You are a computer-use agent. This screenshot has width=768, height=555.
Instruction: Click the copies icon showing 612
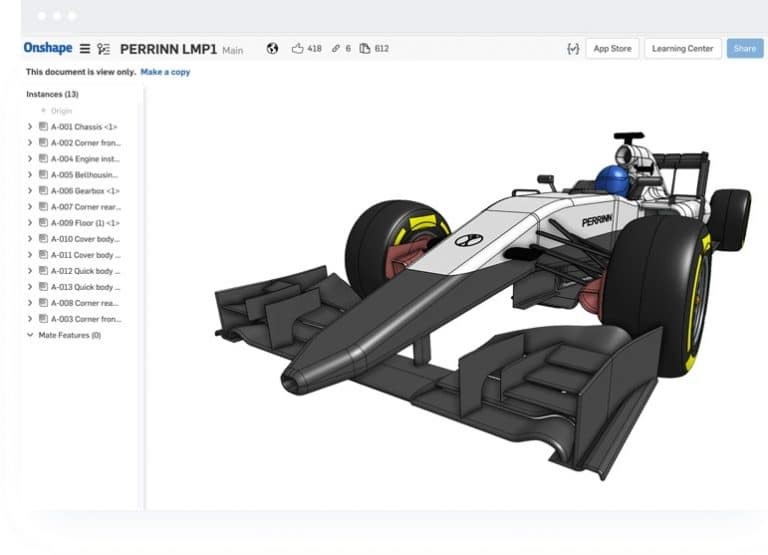click(x=365, y=48)
